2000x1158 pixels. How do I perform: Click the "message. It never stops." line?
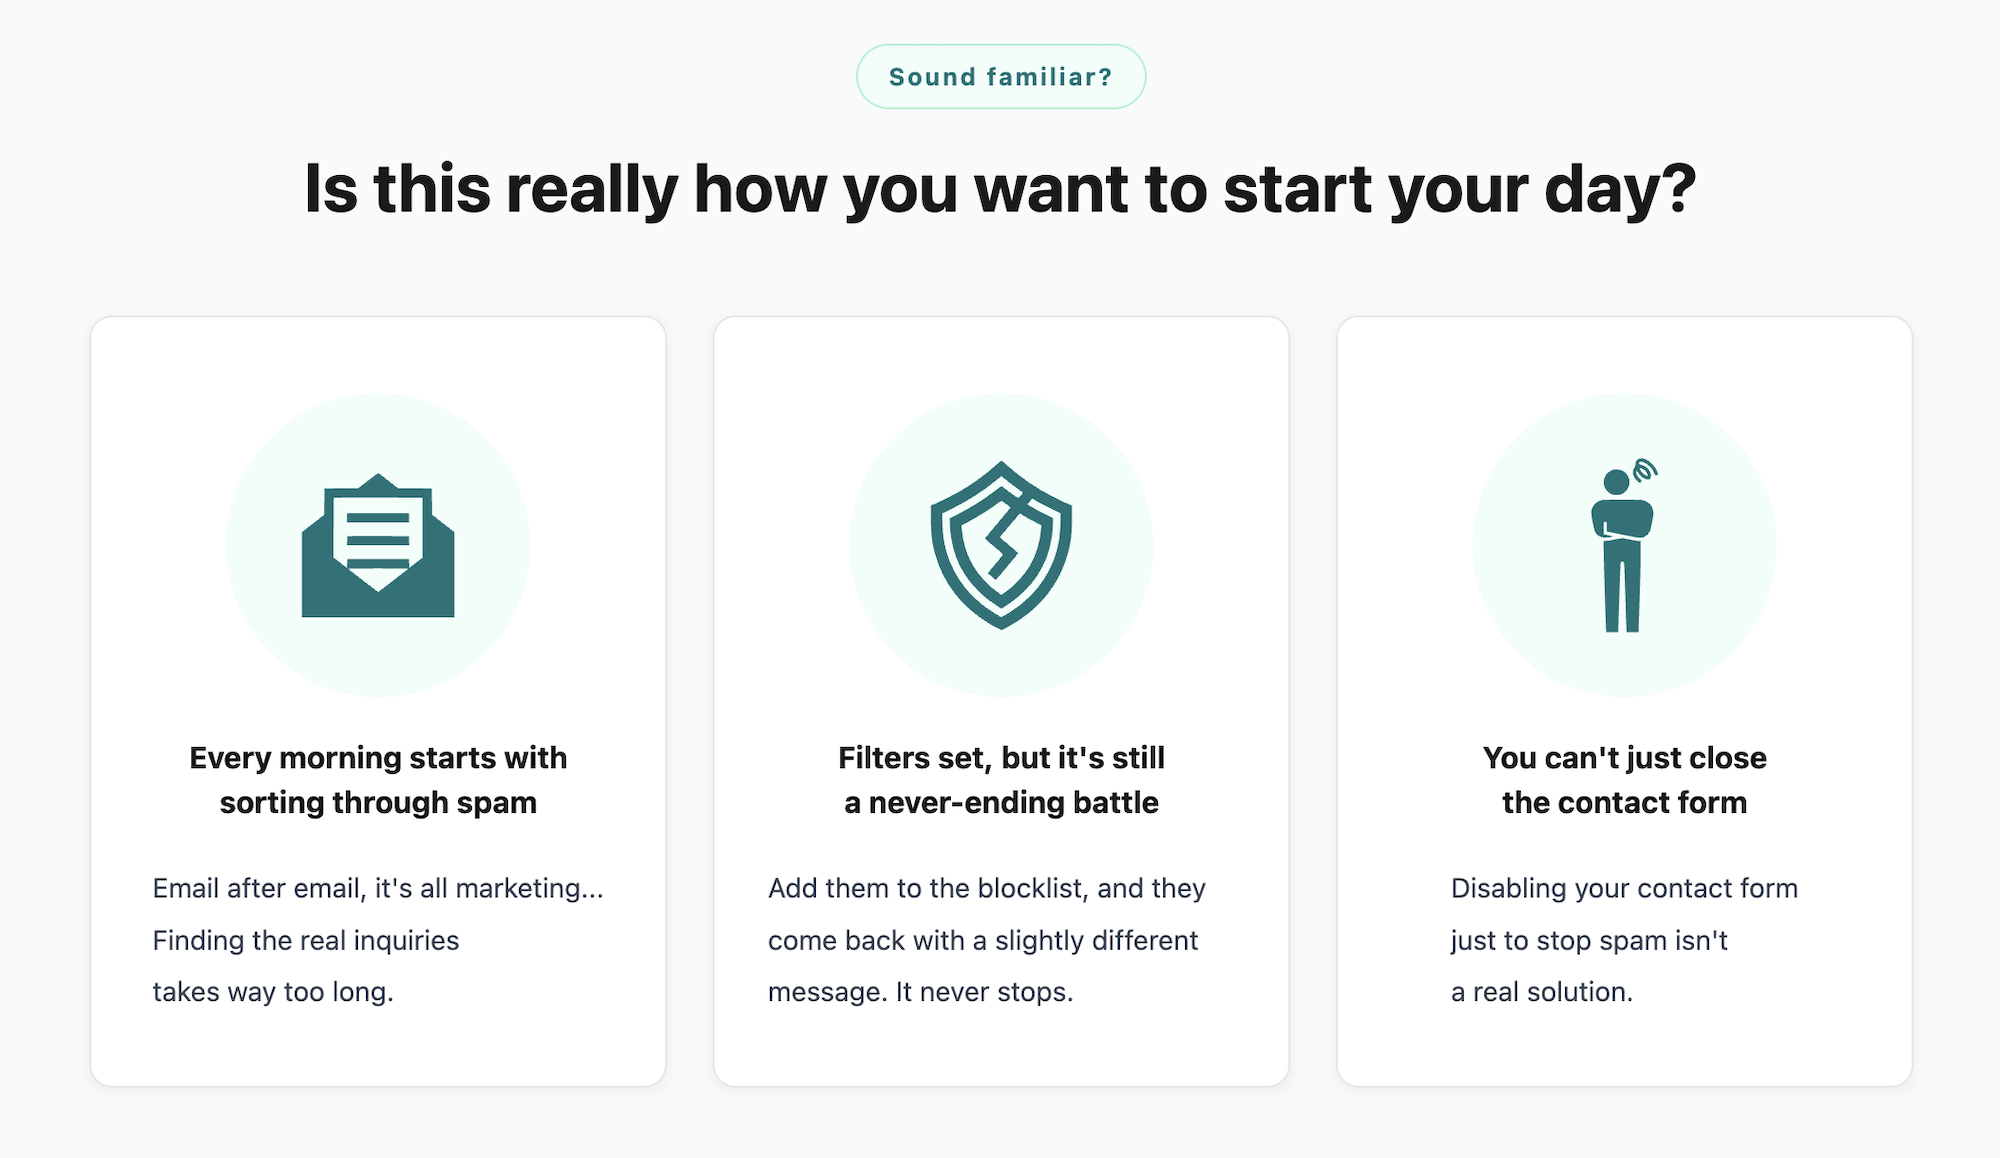coord(920,992)
